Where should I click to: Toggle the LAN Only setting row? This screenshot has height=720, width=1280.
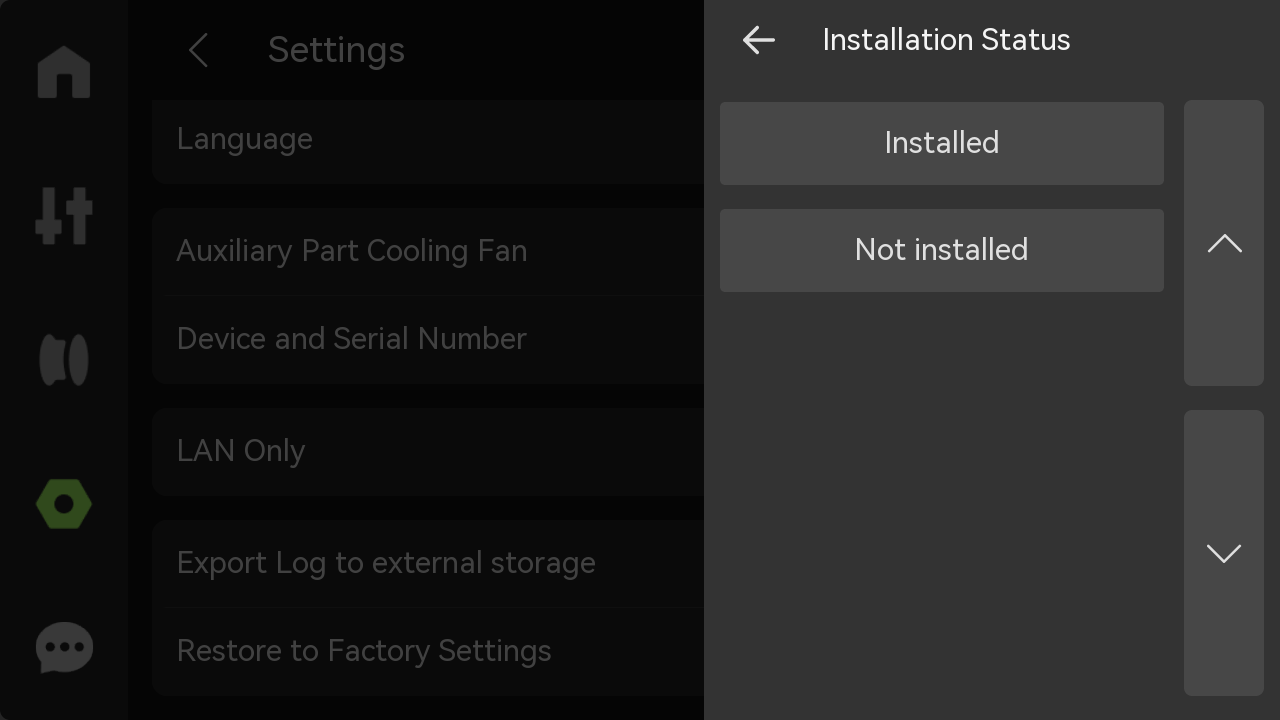click(x=428, y=451)
